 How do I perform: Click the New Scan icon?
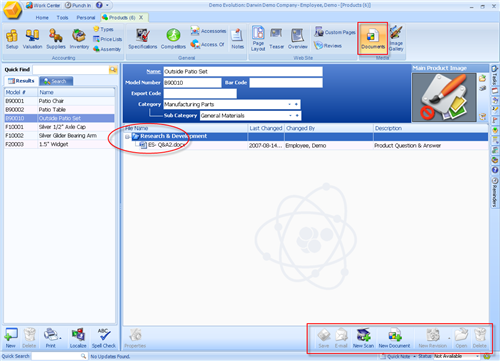tap(363, 338)
